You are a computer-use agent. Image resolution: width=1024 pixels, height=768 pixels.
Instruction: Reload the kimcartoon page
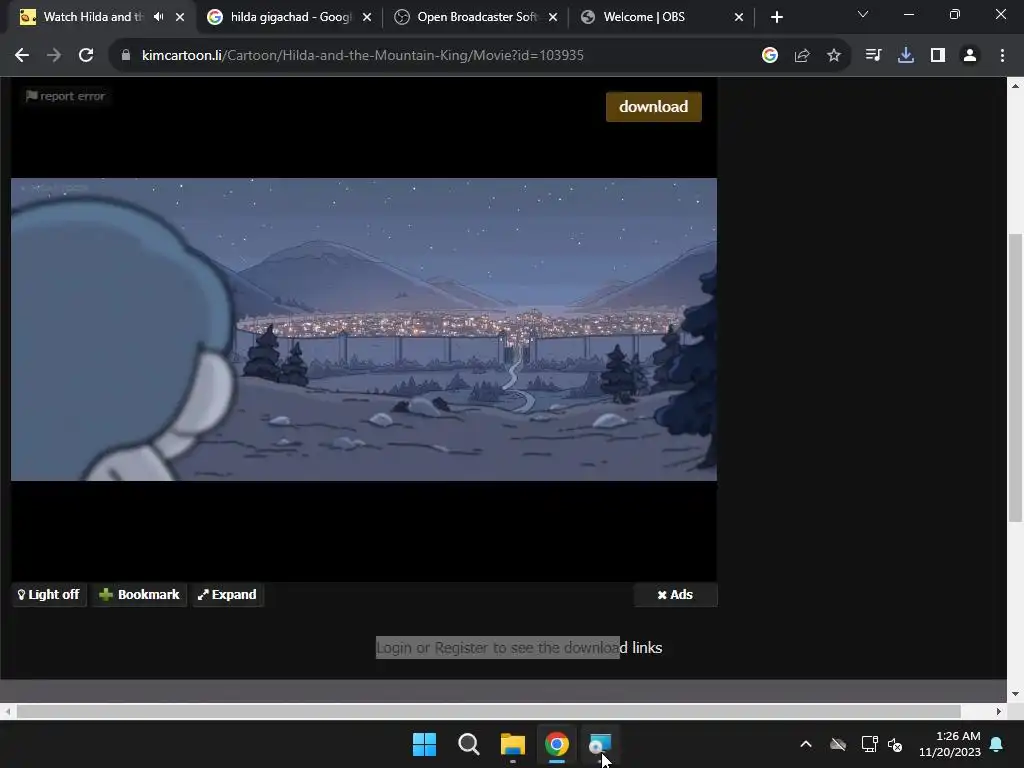[86, 56]
